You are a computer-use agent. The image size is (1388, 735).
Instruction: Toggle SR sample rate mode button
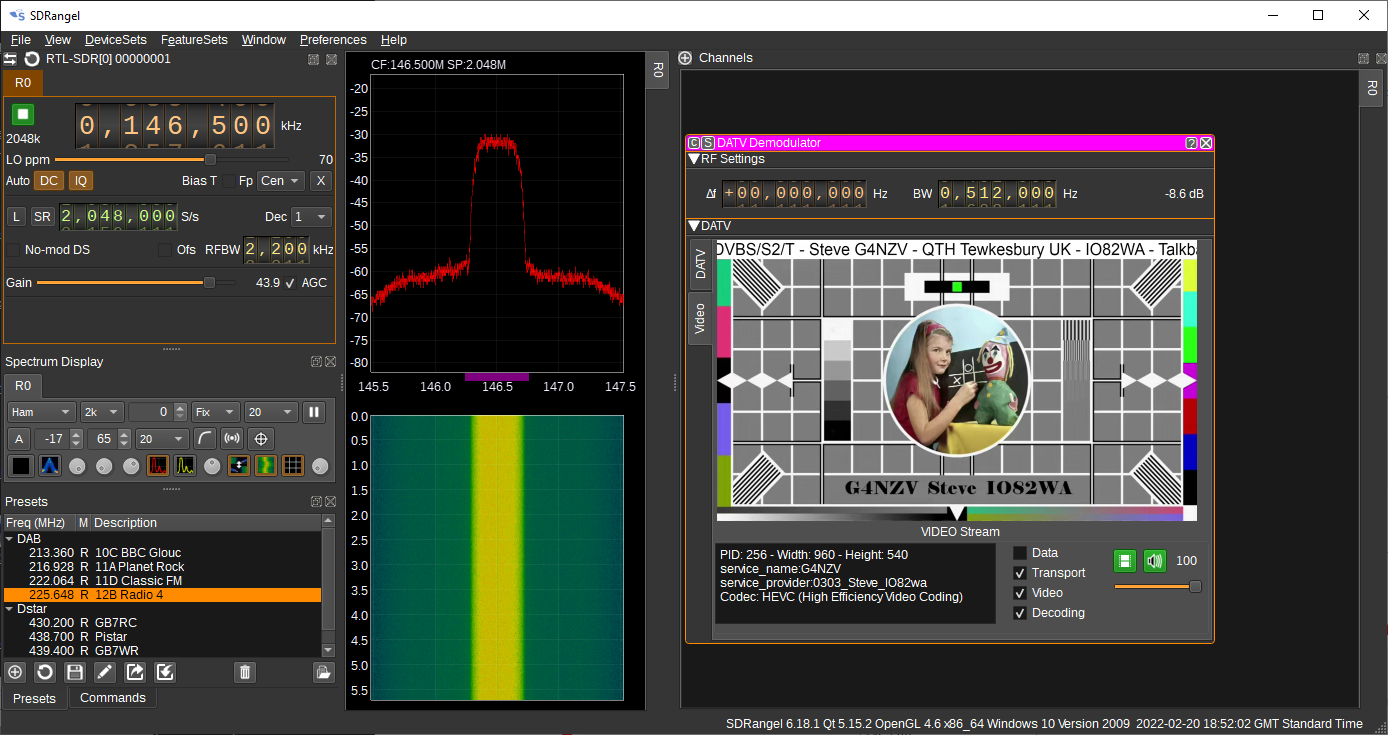[42, 217]
